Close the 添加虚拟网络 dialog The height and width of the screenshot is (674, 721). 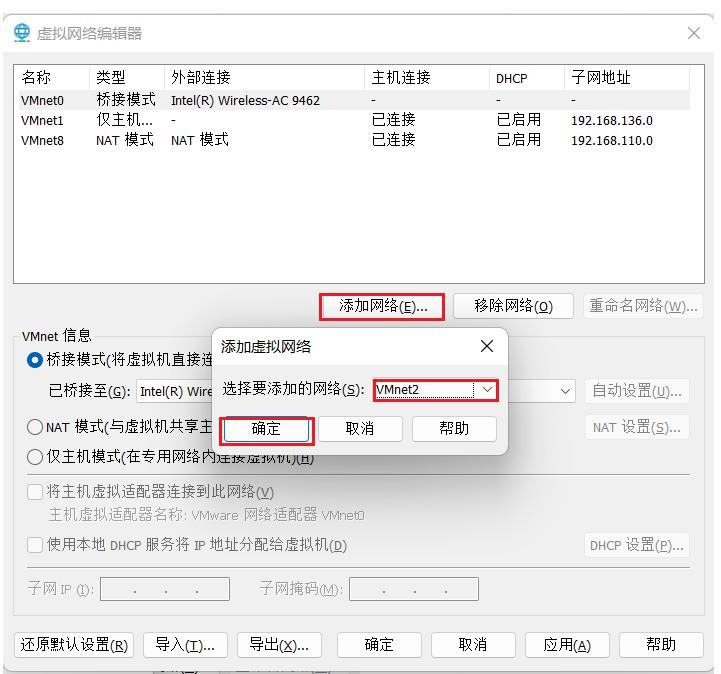(486, 346)
